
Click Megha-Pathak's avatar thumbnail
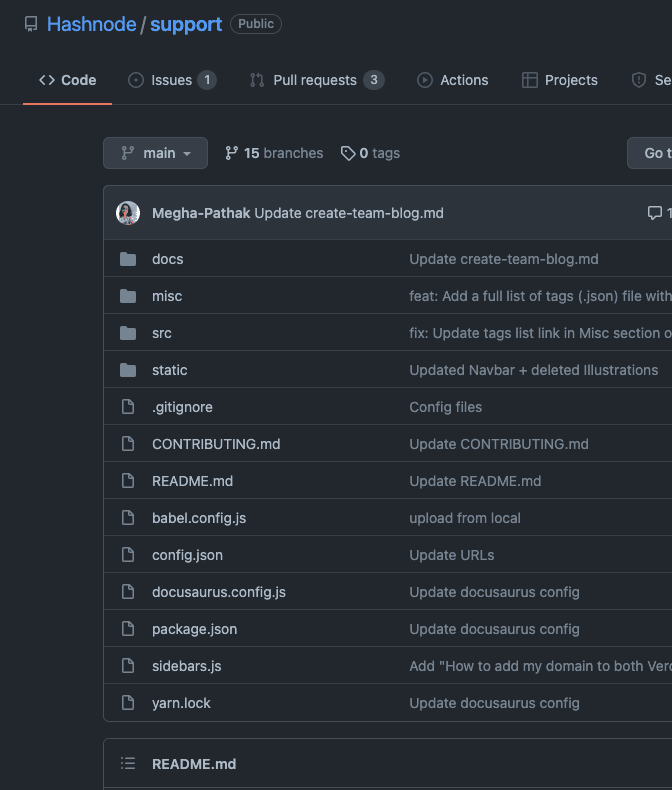128,213
